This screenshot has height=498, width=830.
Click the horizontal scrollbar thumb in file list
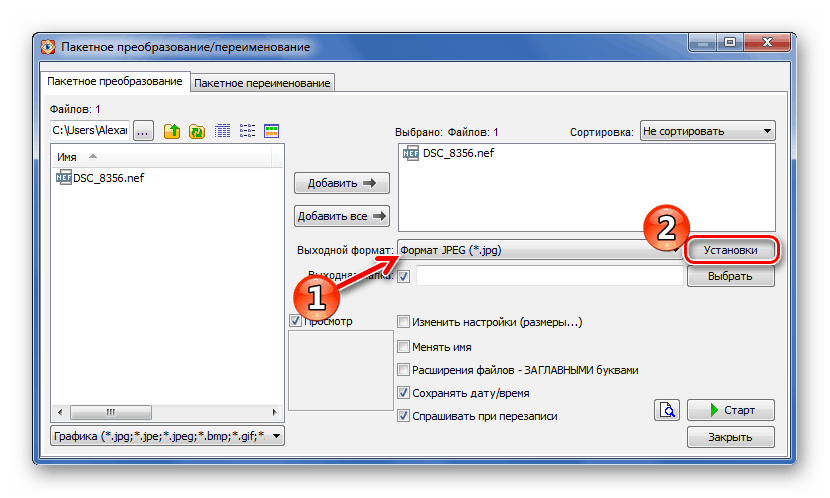[x=111, y=412]
